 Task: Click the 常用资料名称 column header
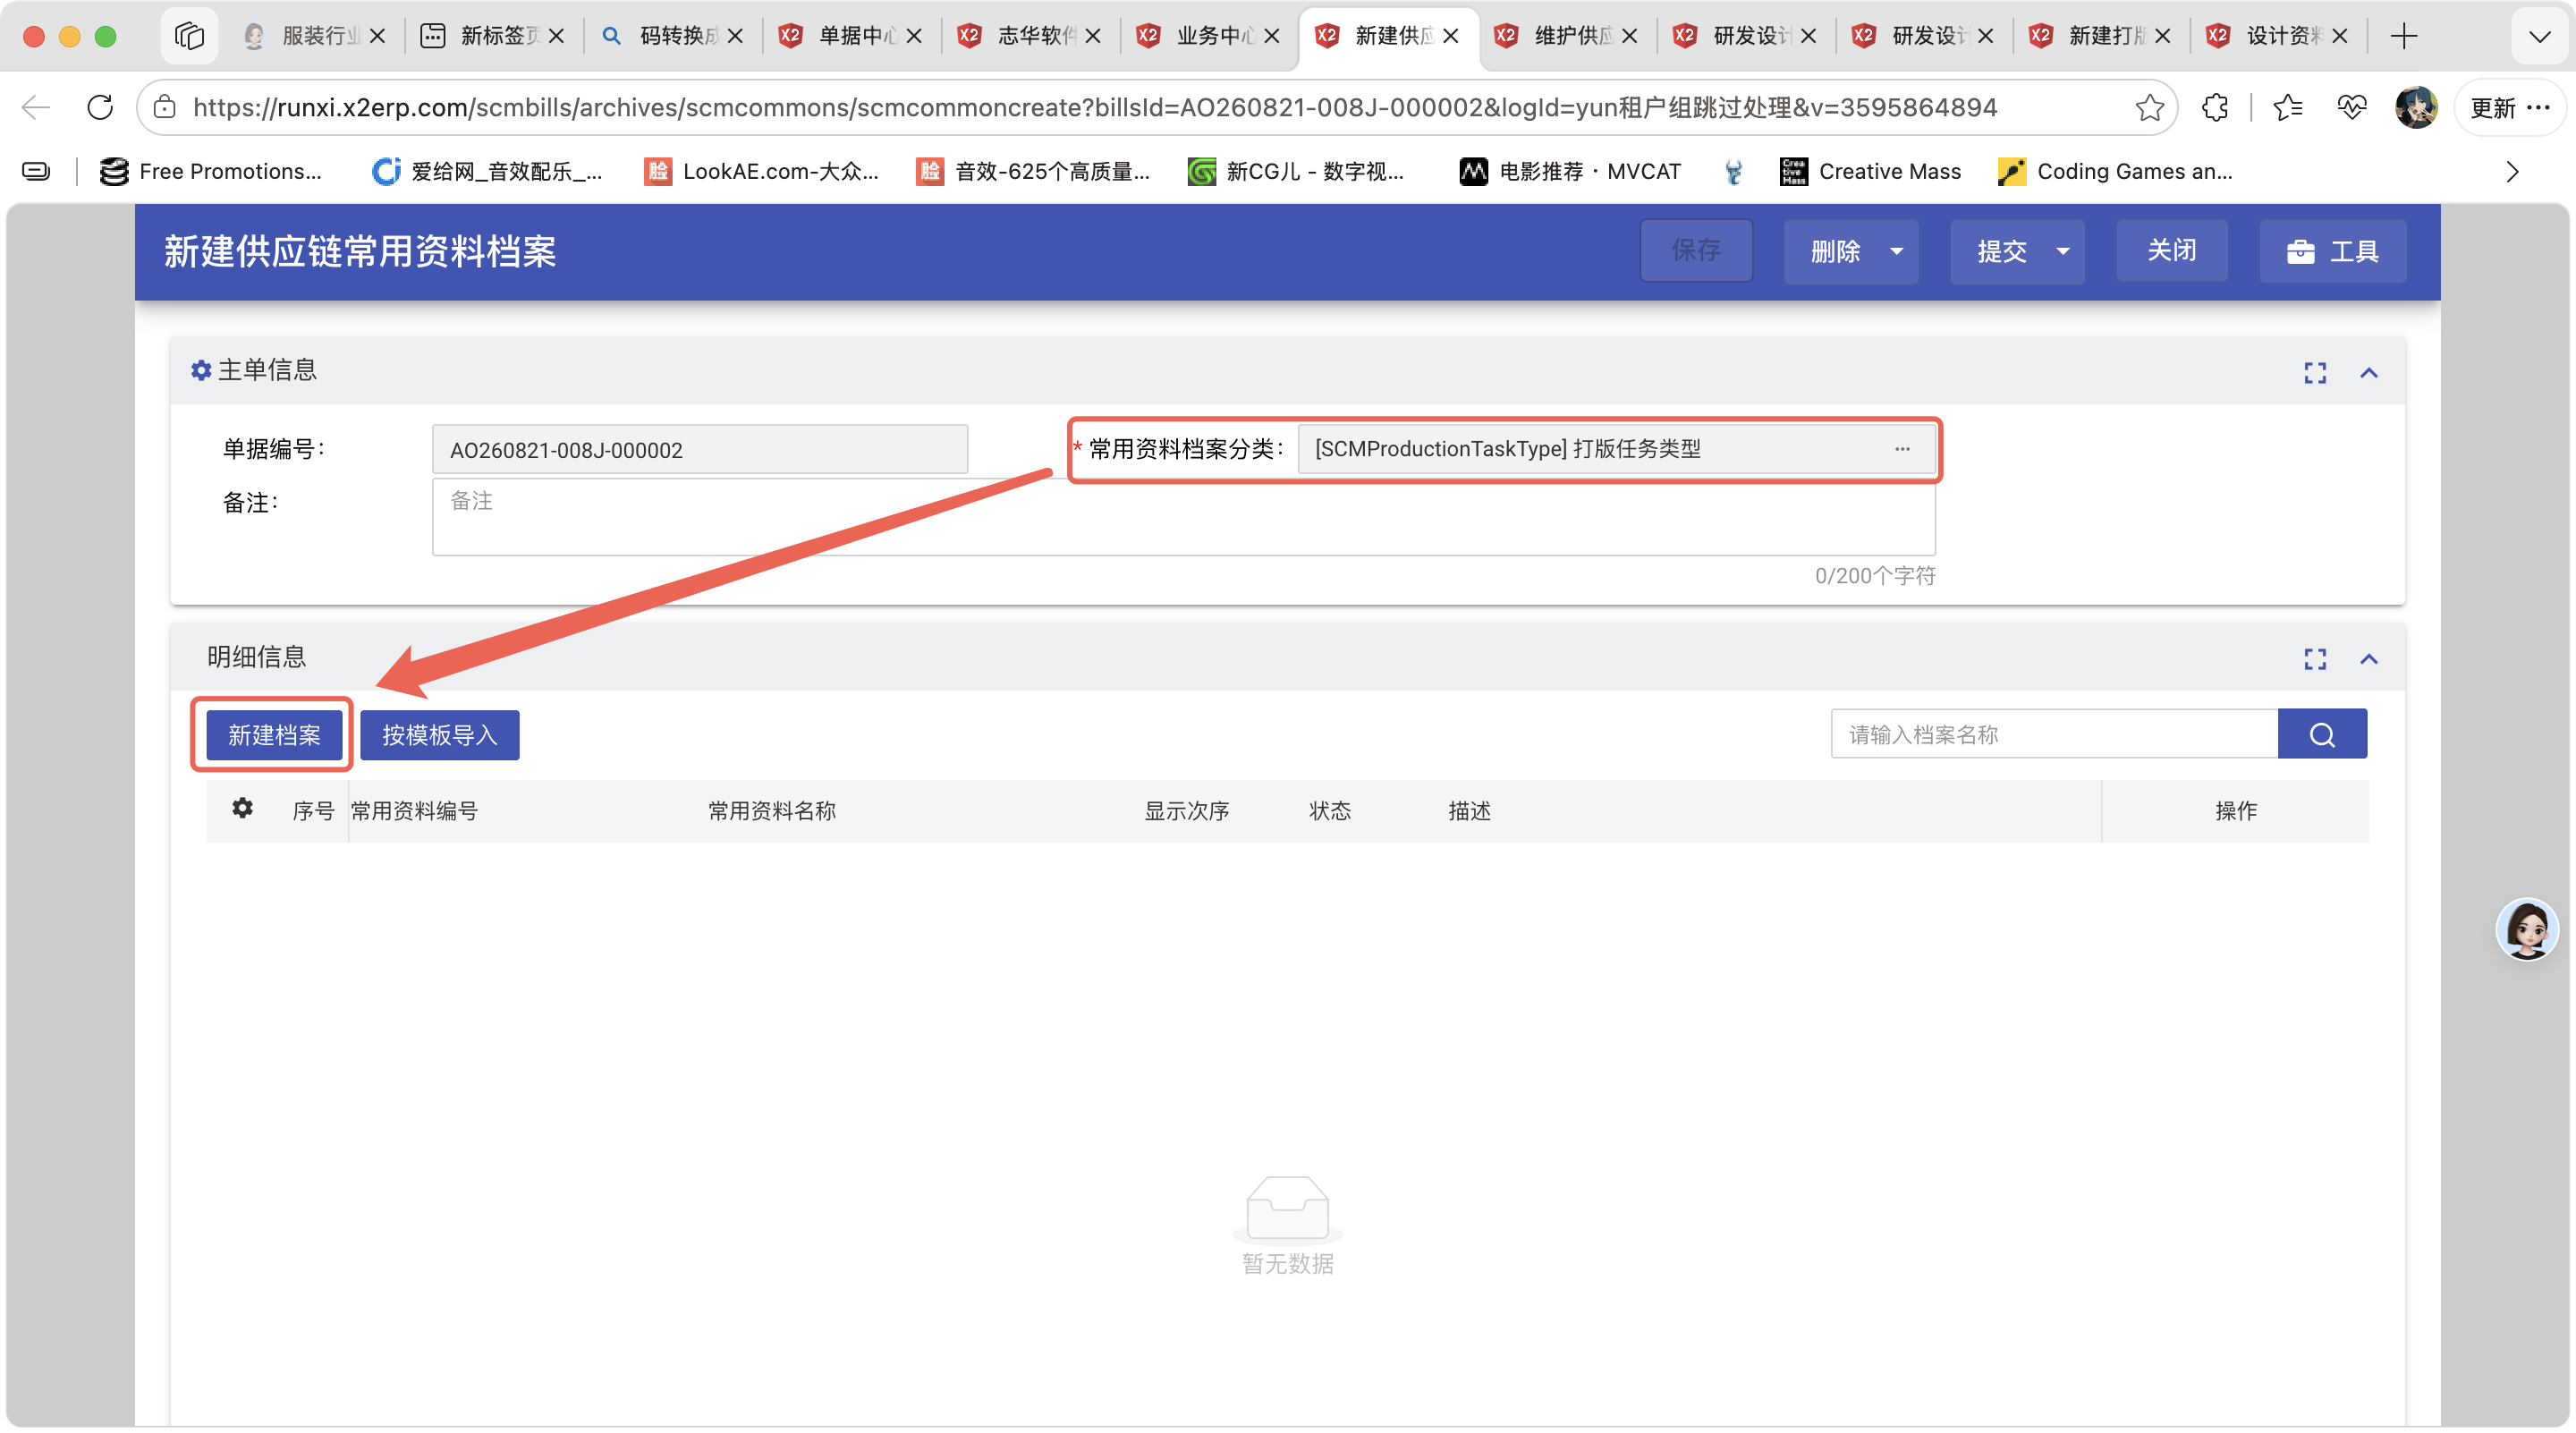[x=772, y=811]
